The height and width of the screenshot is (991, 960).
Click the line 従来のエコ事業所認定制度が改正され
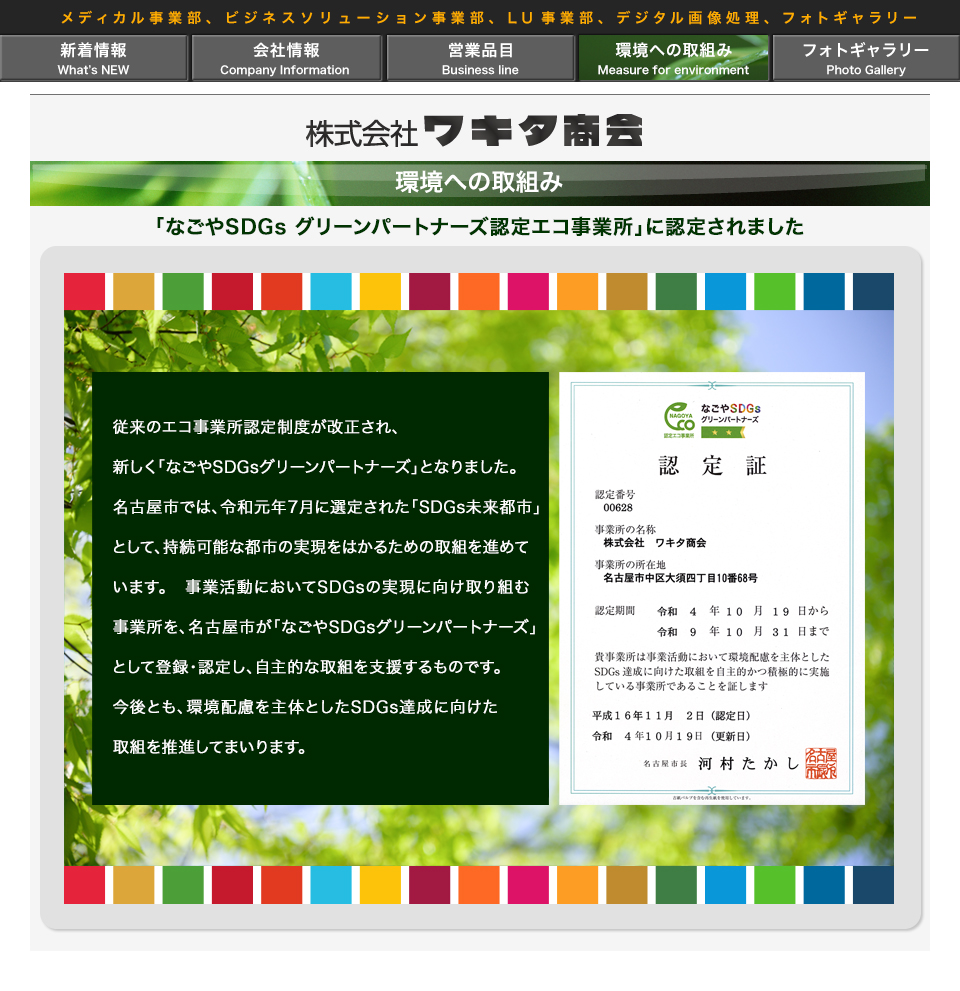coord(255,427)
